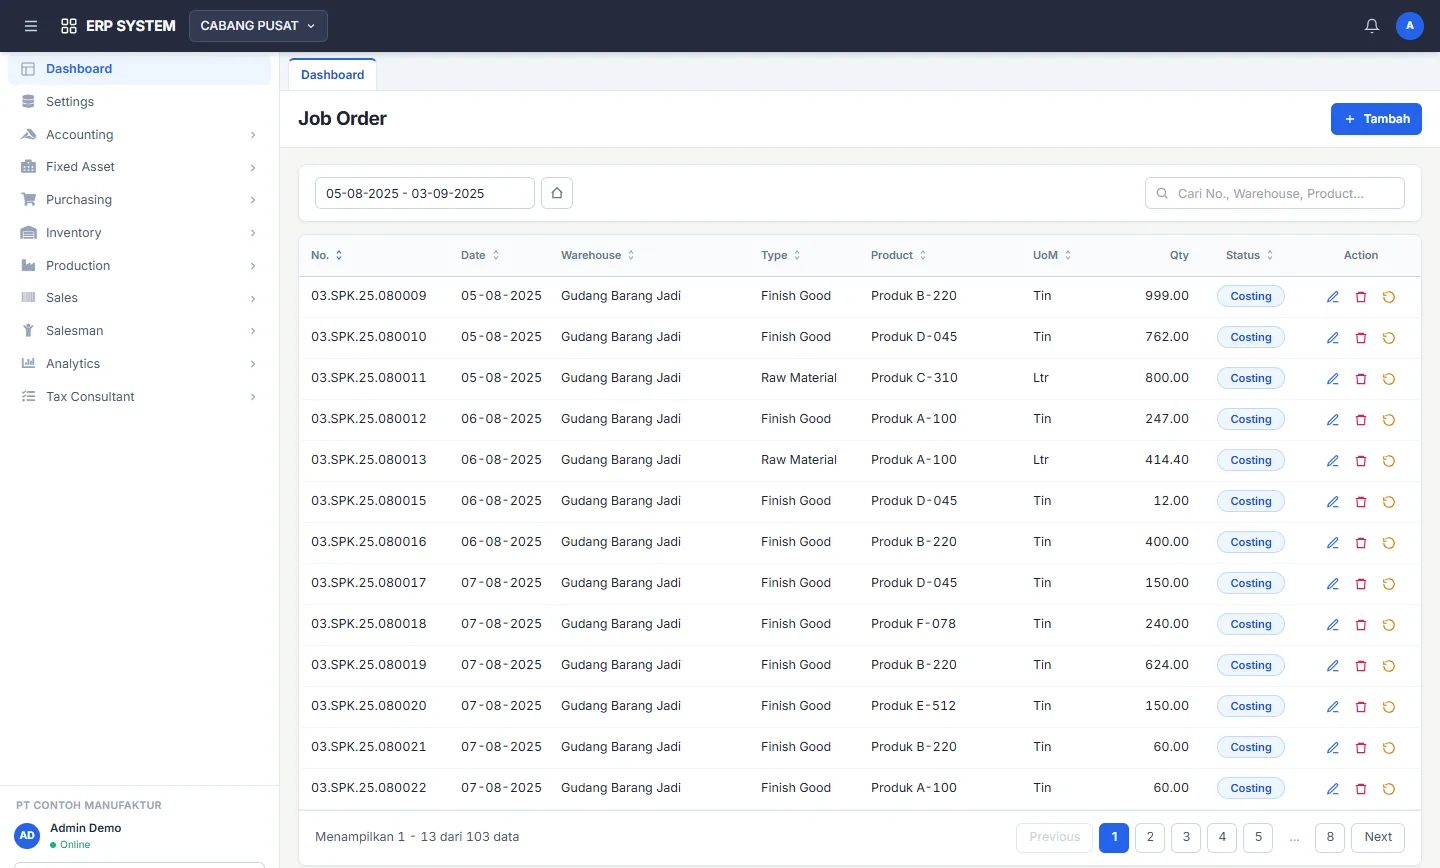Edit job order 03.SPK.25.080016
Viewport: 1440px width, 868px height.
1333,543
